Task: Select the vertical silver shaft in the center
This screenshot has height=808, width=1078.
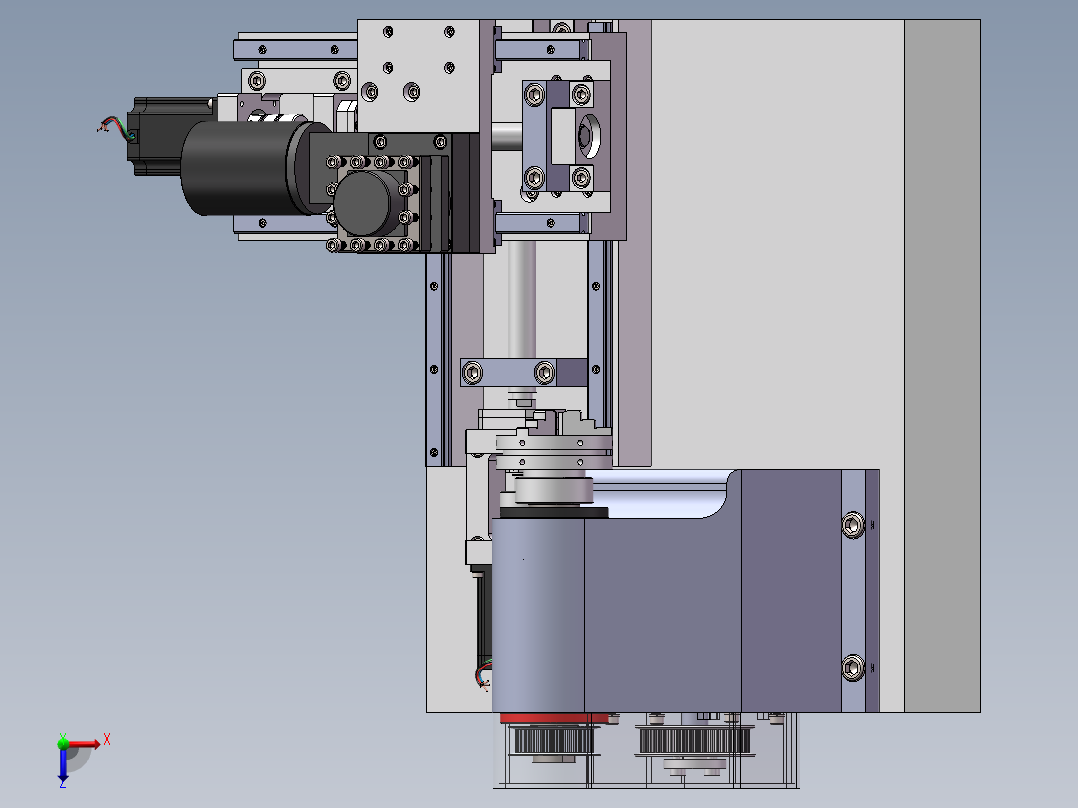Action: coord(522,299)
